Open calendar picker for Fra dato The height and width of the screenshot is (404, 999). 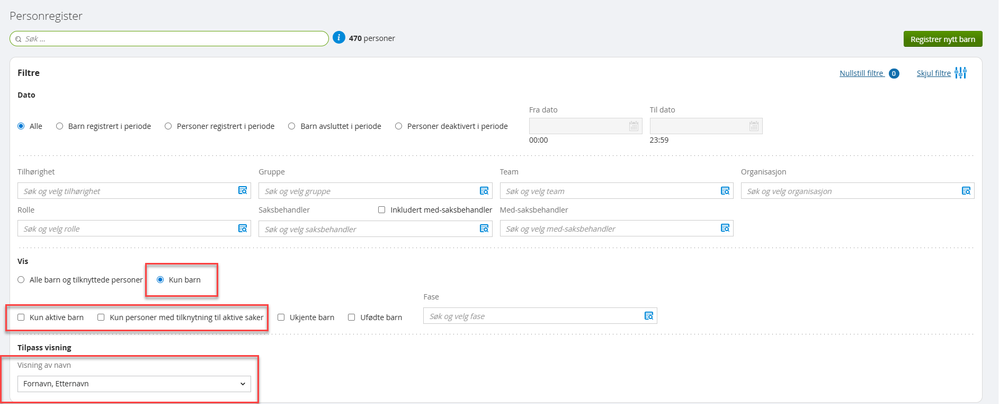tap(634, 126)
